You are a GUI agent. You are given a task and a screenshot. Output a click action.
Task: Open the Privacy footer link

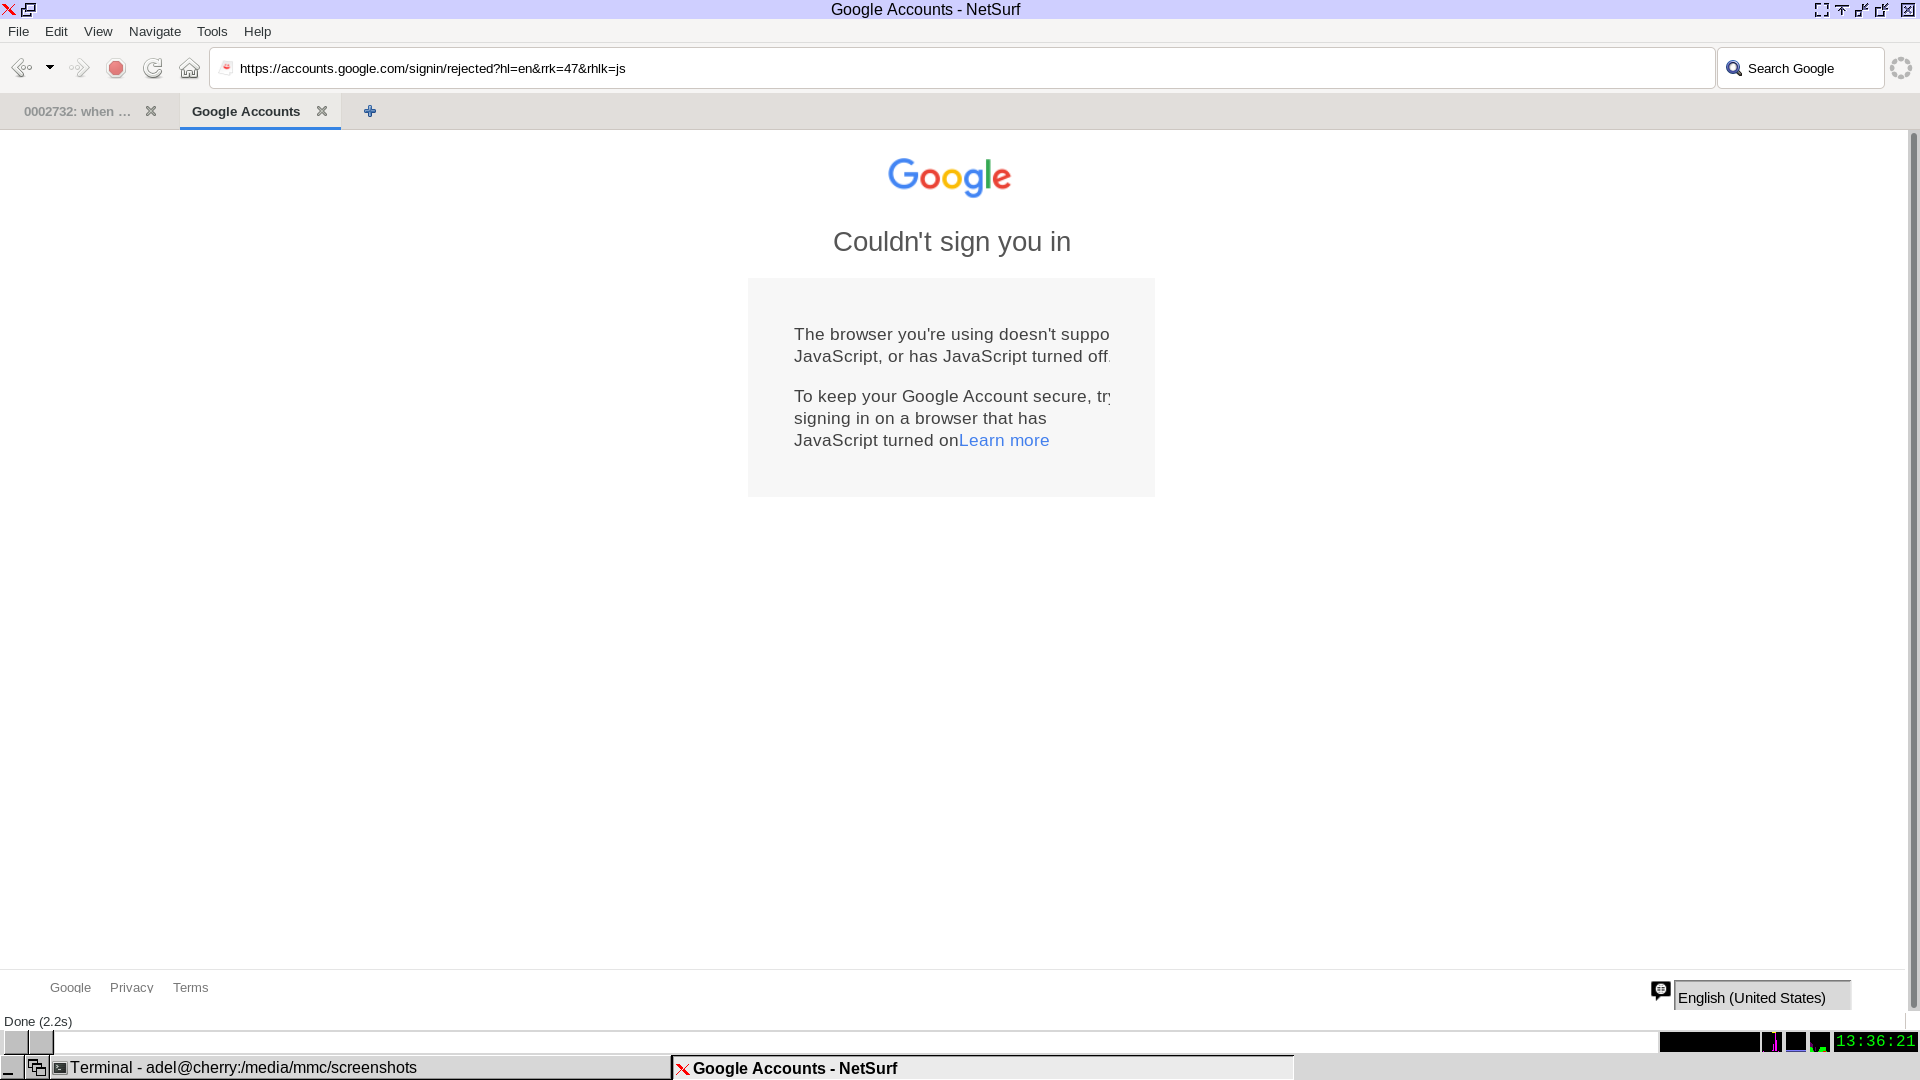tap(131, 987)
